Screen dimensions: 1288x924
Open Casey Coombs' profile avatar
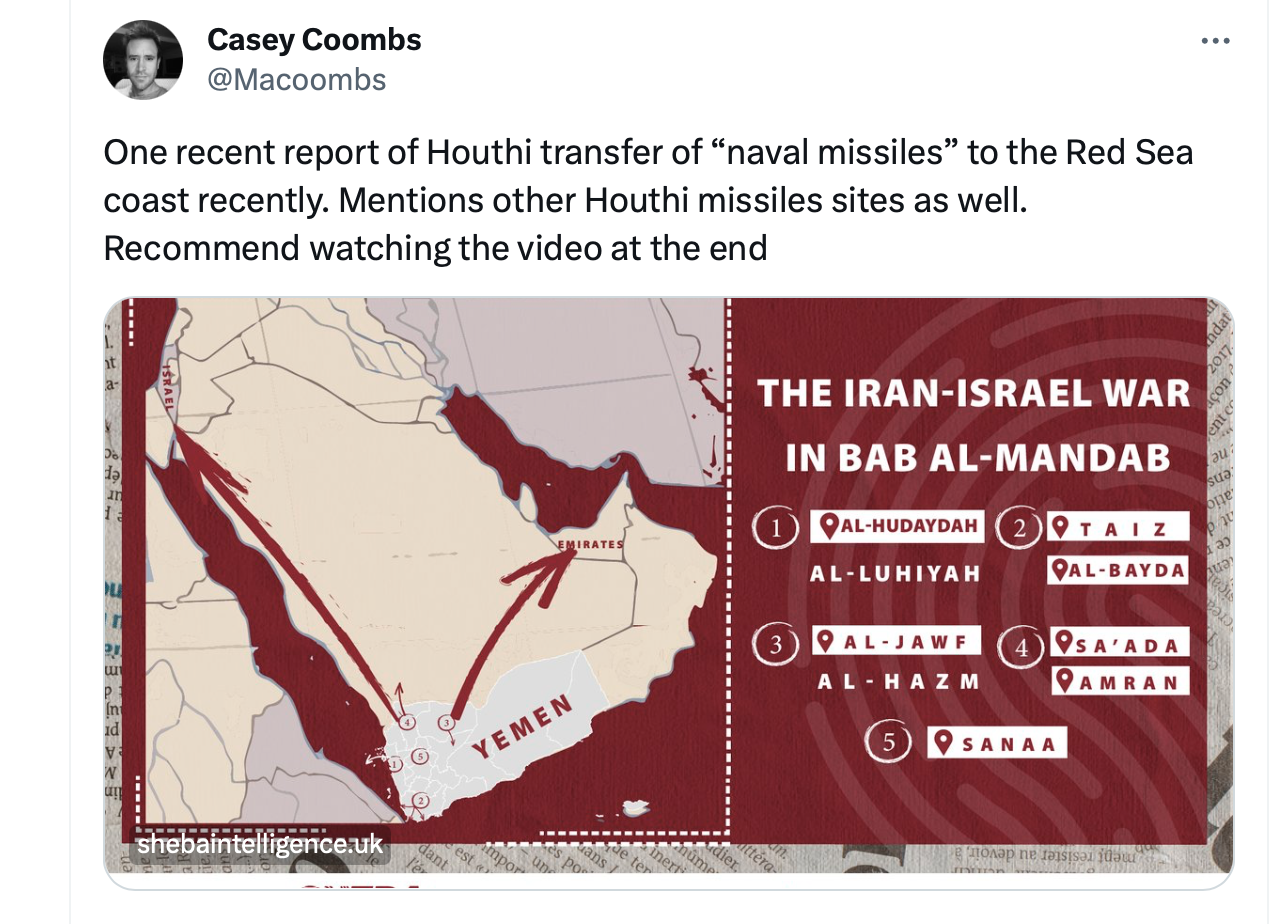(143, 60)
